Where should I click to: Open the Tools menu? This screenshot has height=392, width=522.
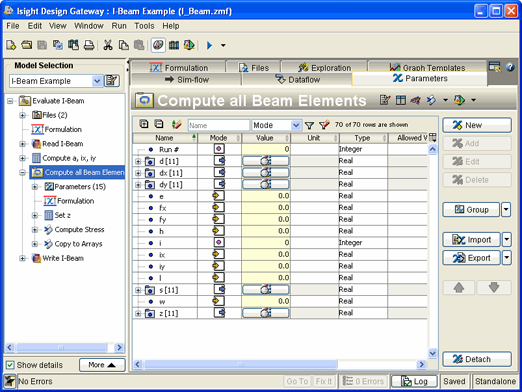pyautogui.click(x=144, y=26)
